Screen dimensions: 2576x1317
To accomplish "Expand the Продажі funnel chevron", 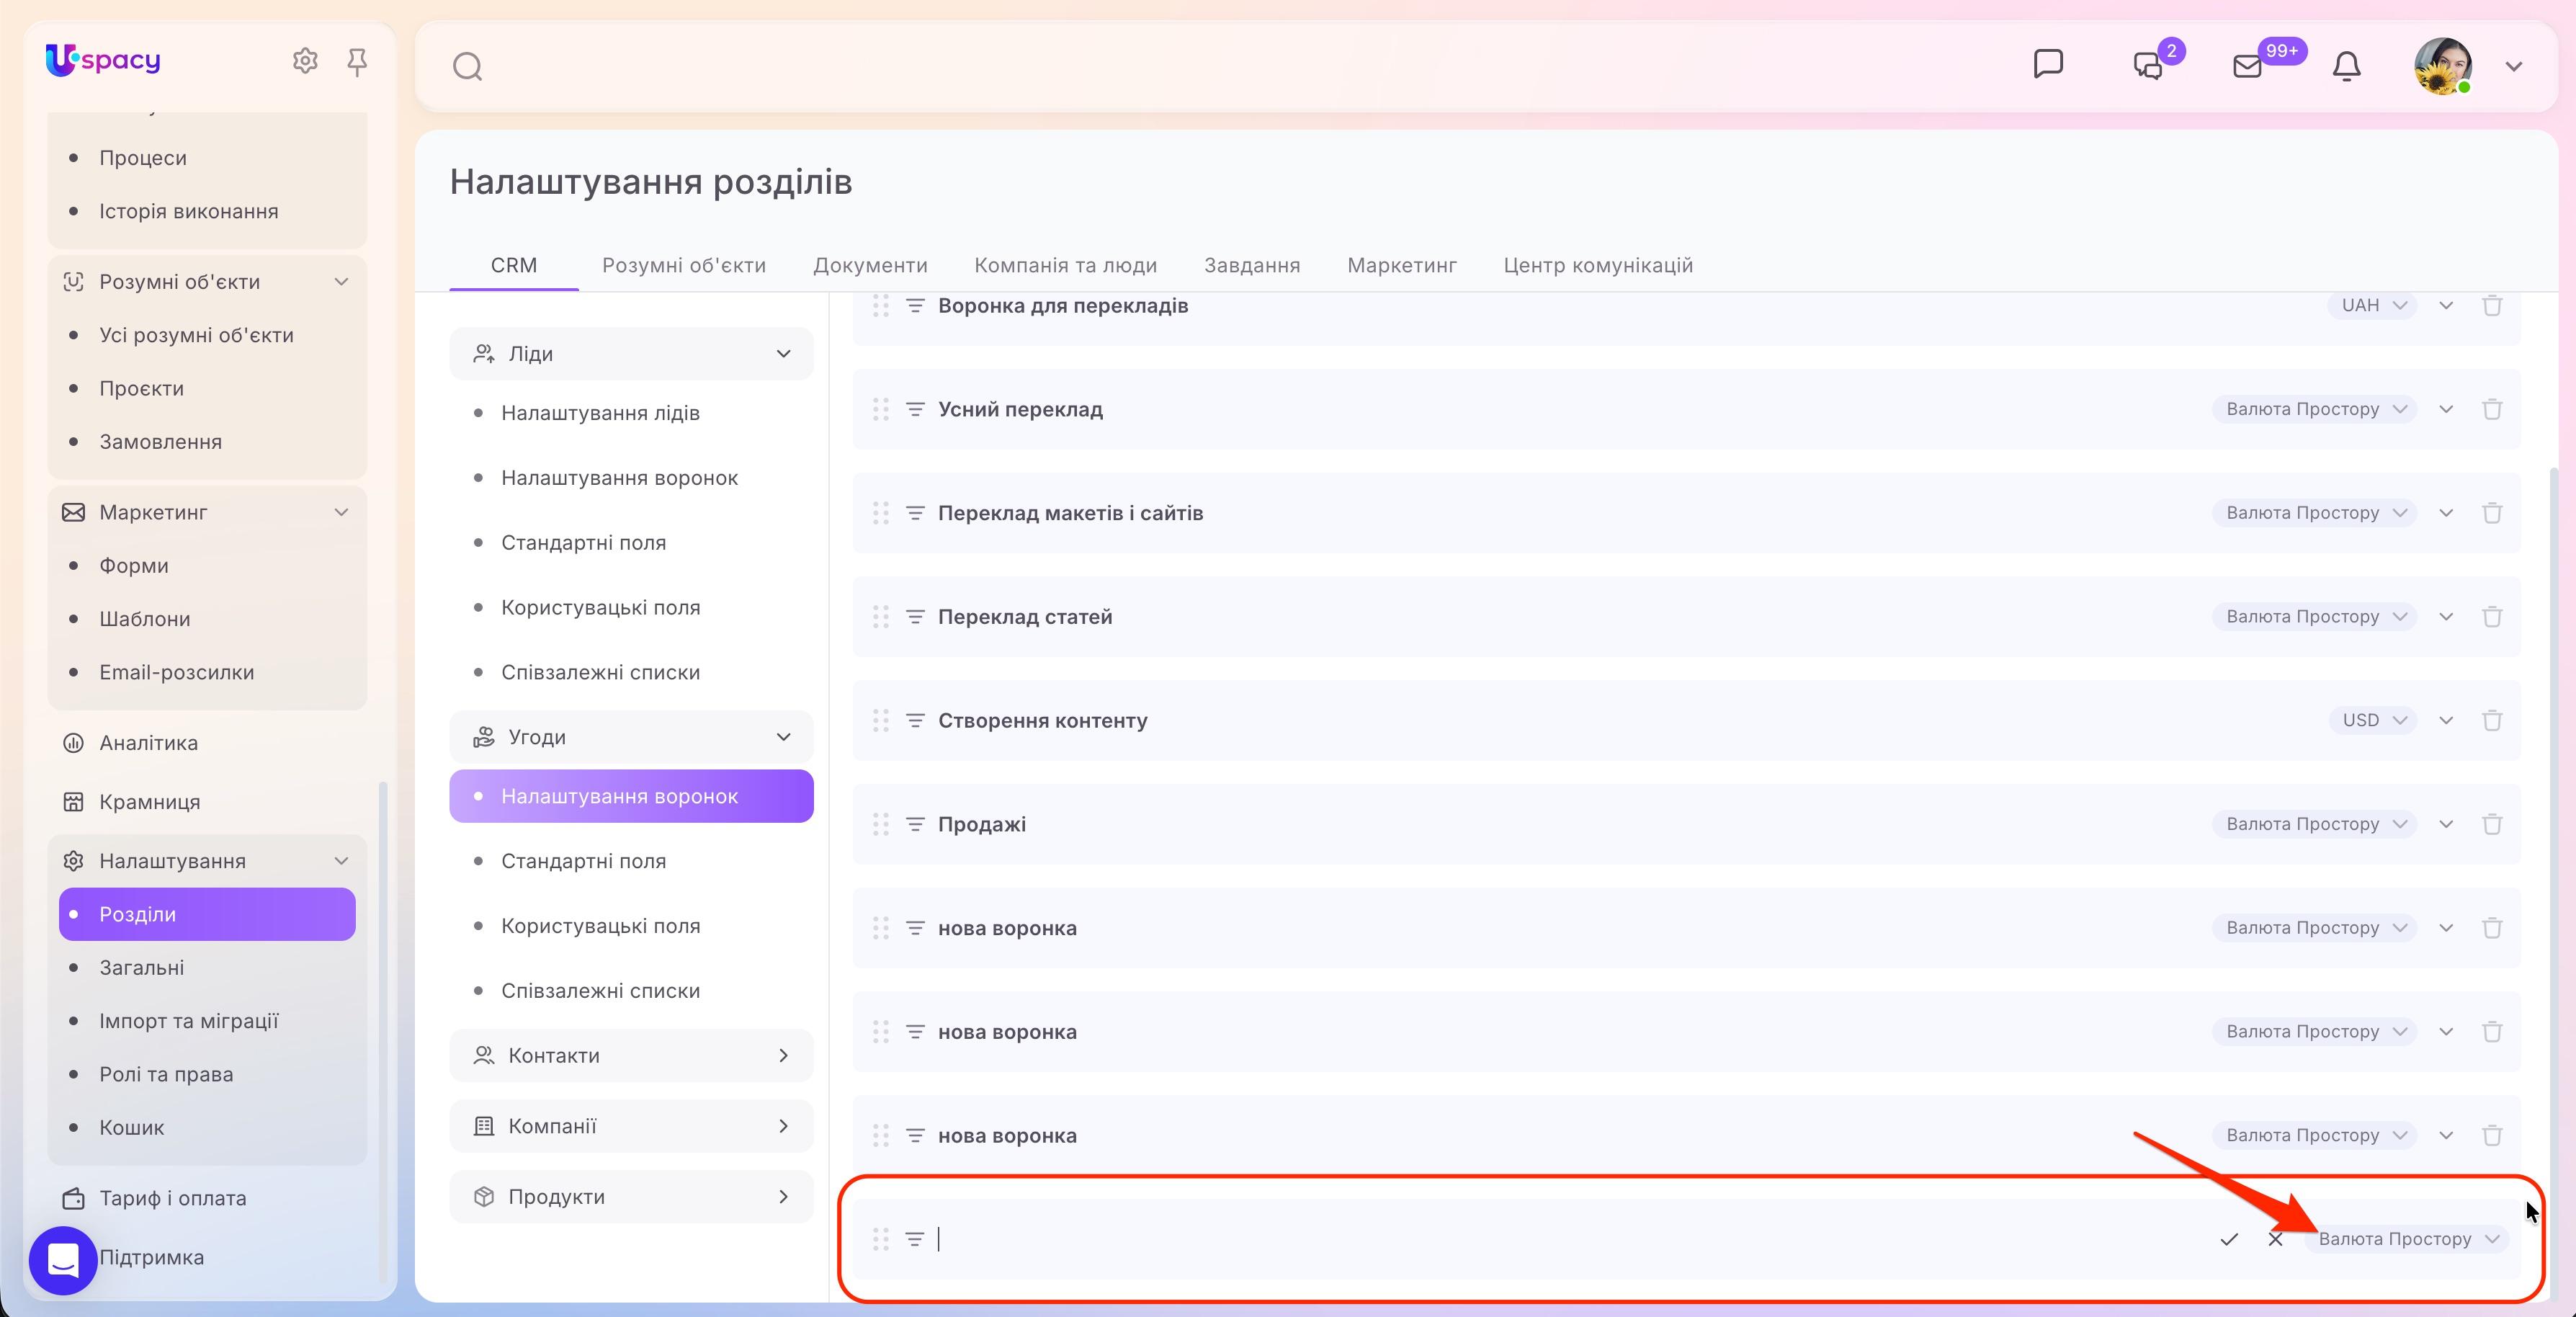I will point(2446,824).
